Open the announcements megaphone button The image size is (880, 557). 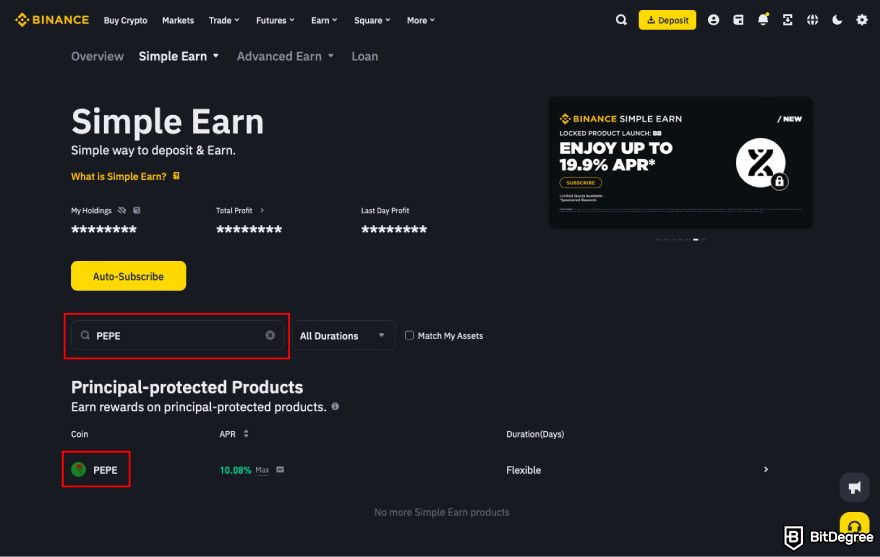854,487
